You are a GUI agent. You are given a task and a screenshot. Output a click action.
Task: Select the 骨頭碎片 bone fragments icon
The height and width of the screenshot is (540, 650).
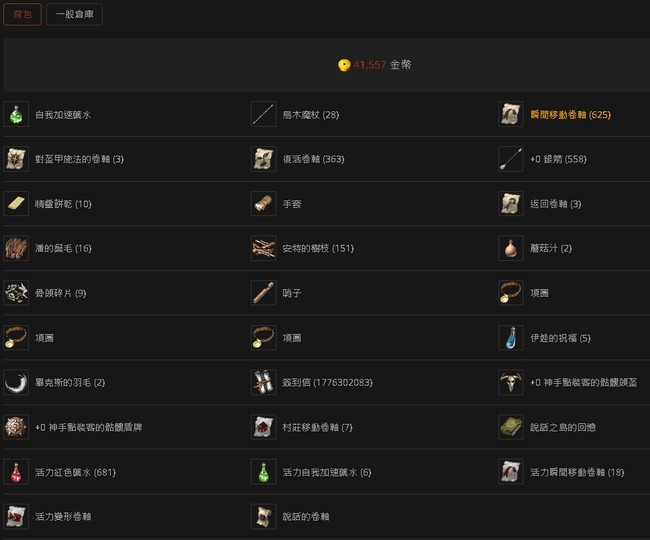(16, 293)
